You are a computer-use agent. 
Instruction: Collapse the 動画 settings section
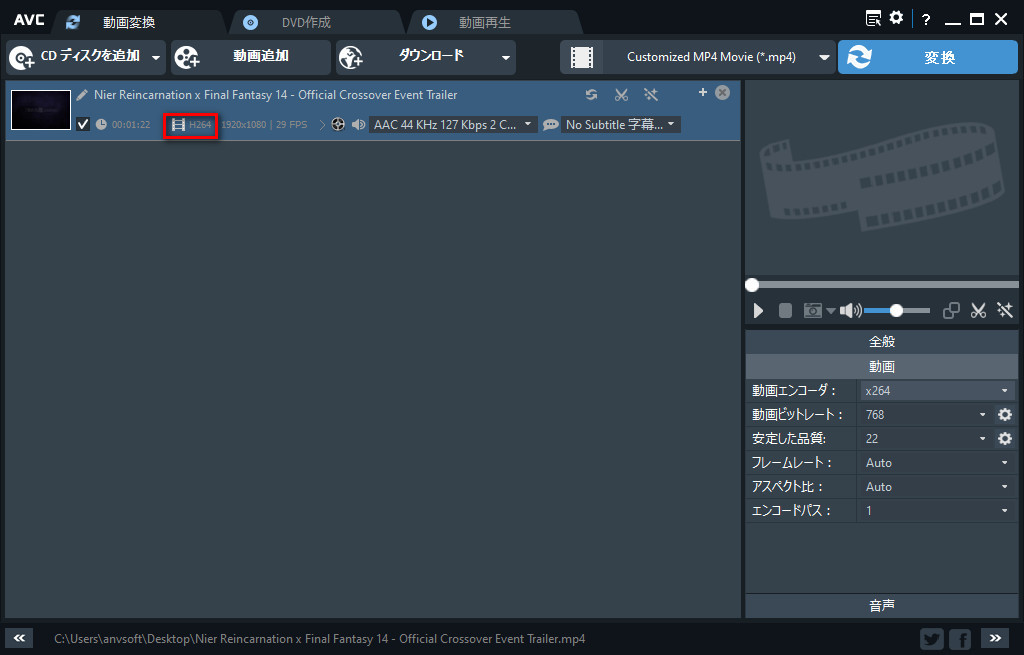click(882, 366)
